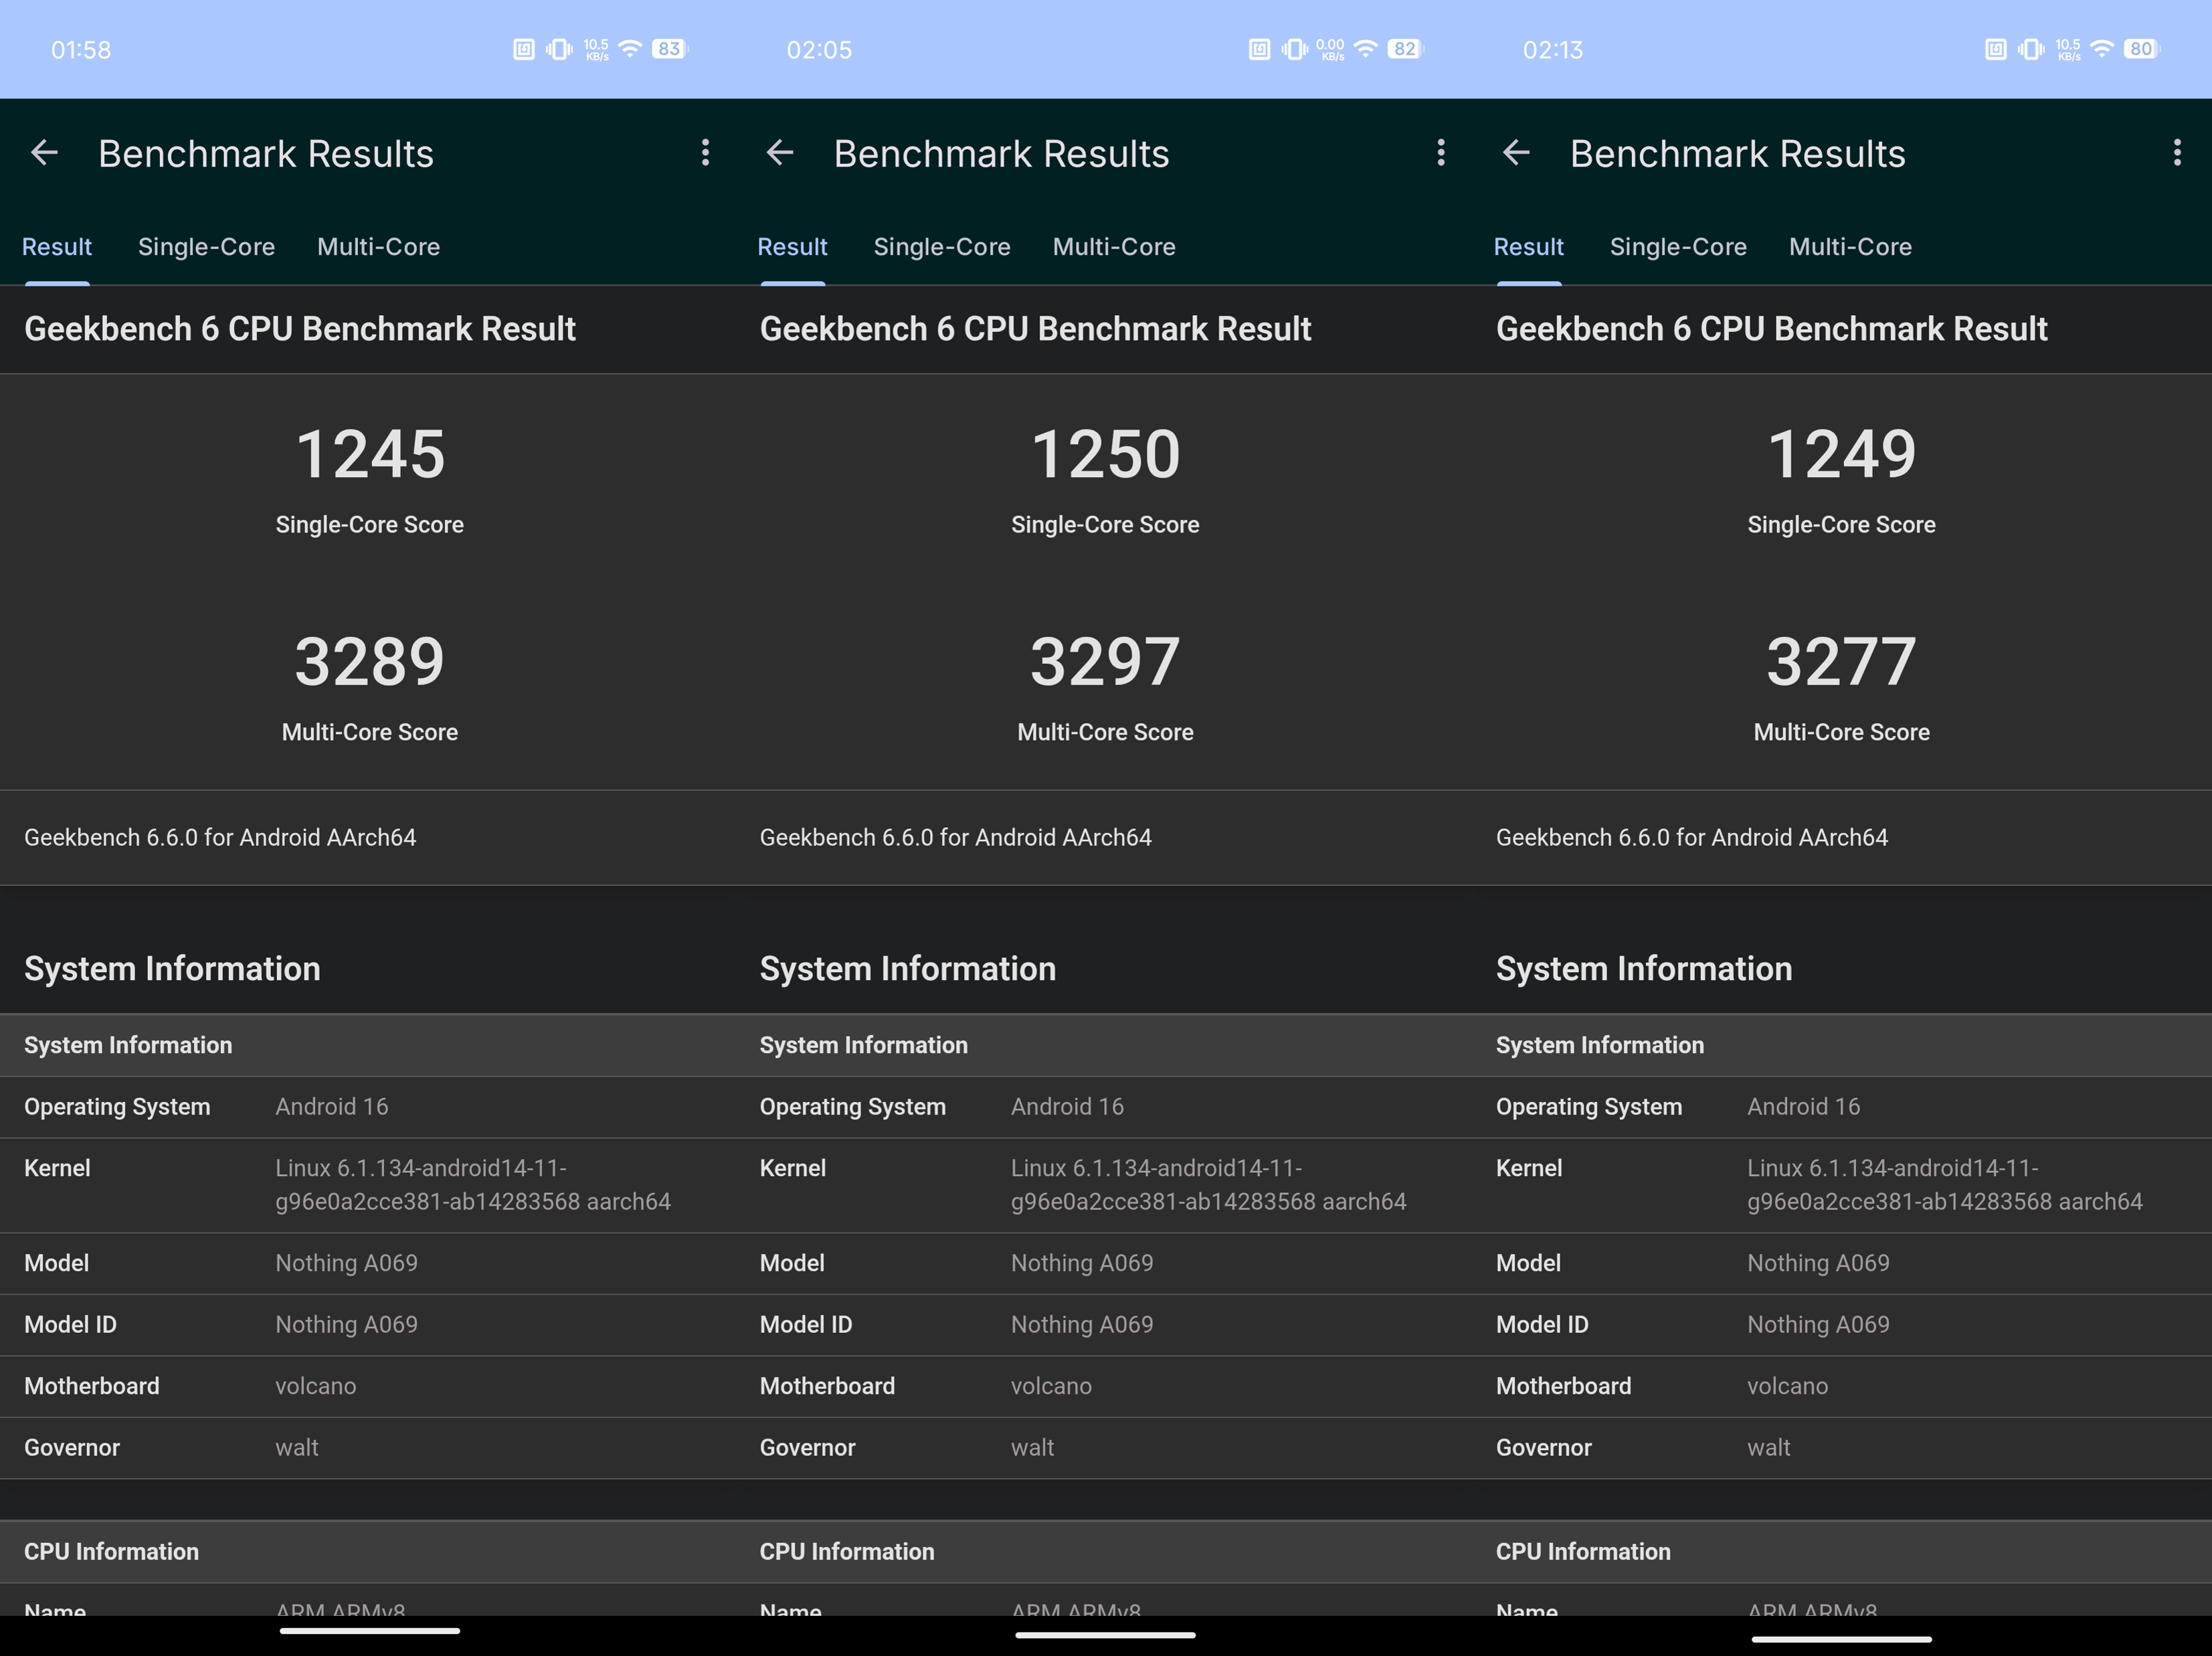2212x1656 pixels.
Task: Tap back arrow in the 02:13 screenshot
Action: 1516,153
